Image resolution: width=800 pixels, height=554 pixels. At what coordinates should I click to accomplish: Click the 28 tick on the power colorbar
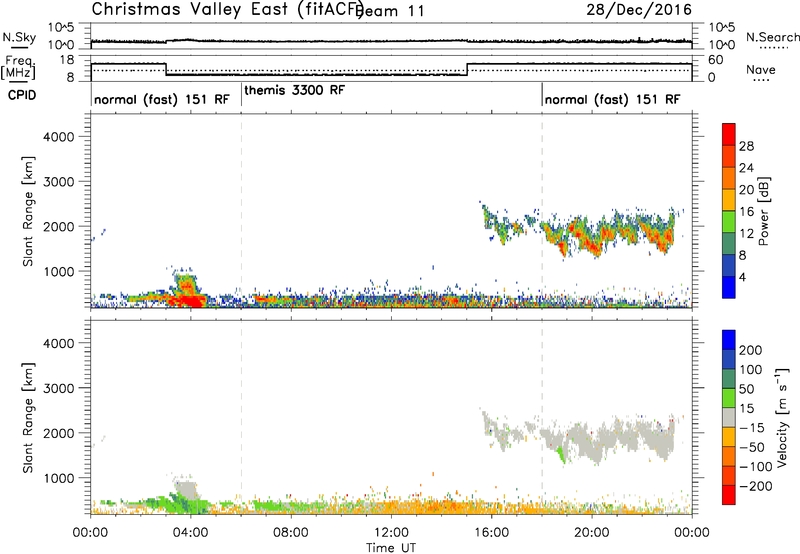coord(746,146)
